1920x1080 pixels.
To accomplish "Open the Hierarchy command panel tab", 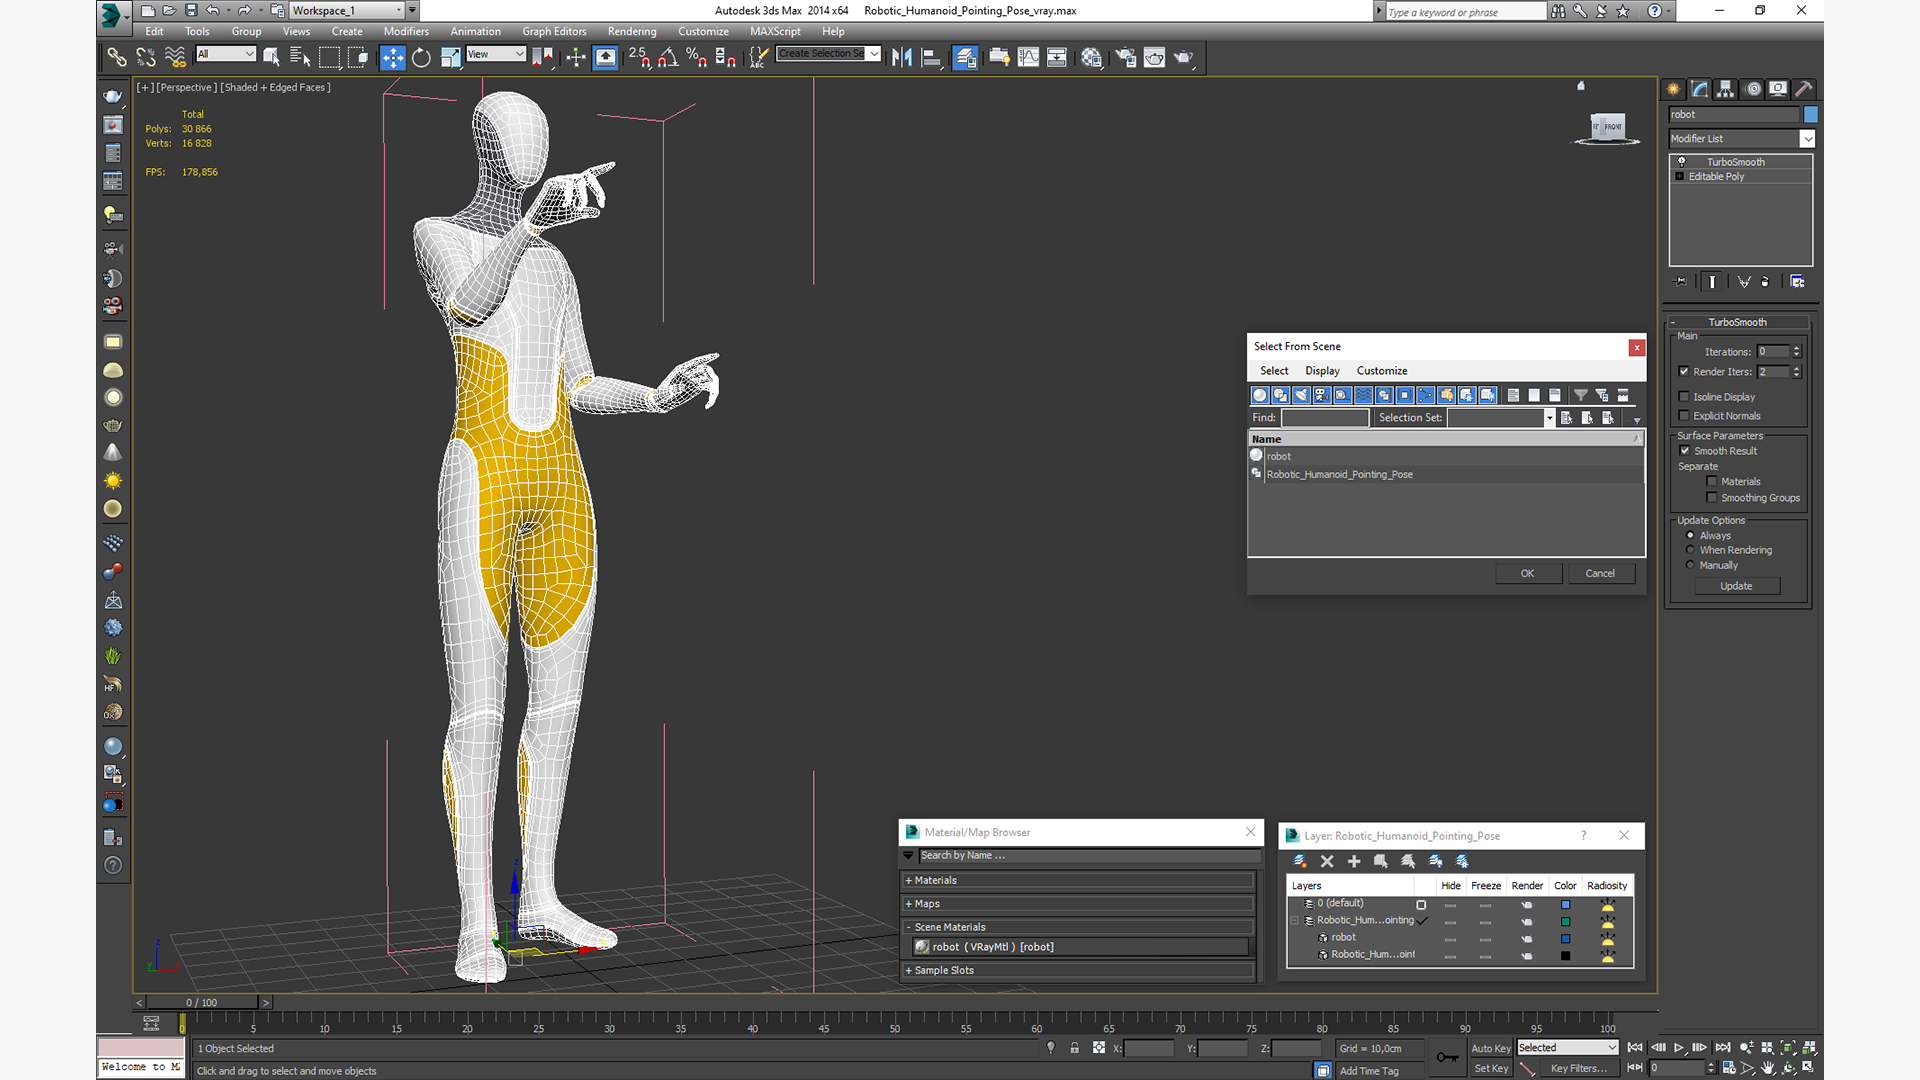I will 1726,89.
